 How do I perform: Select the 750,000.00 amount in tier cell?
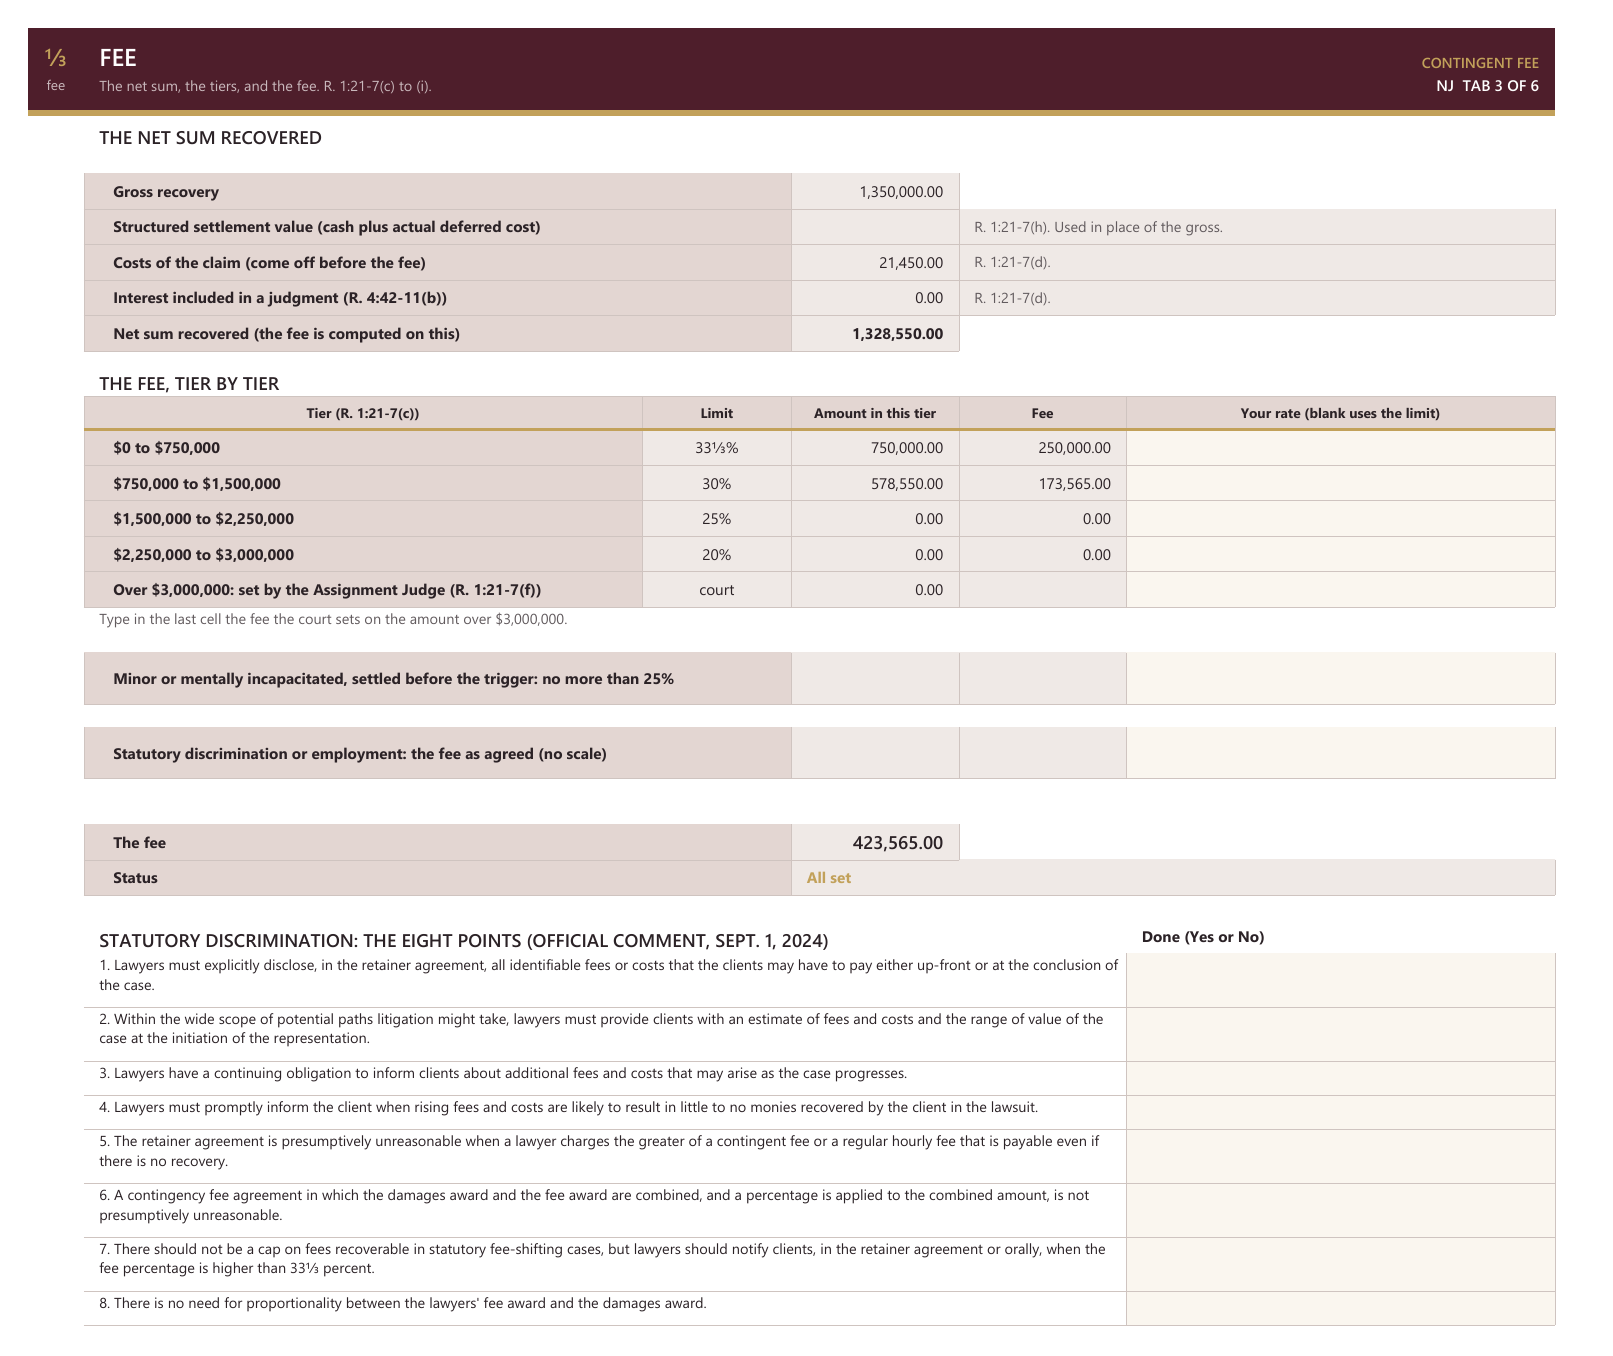875,448
